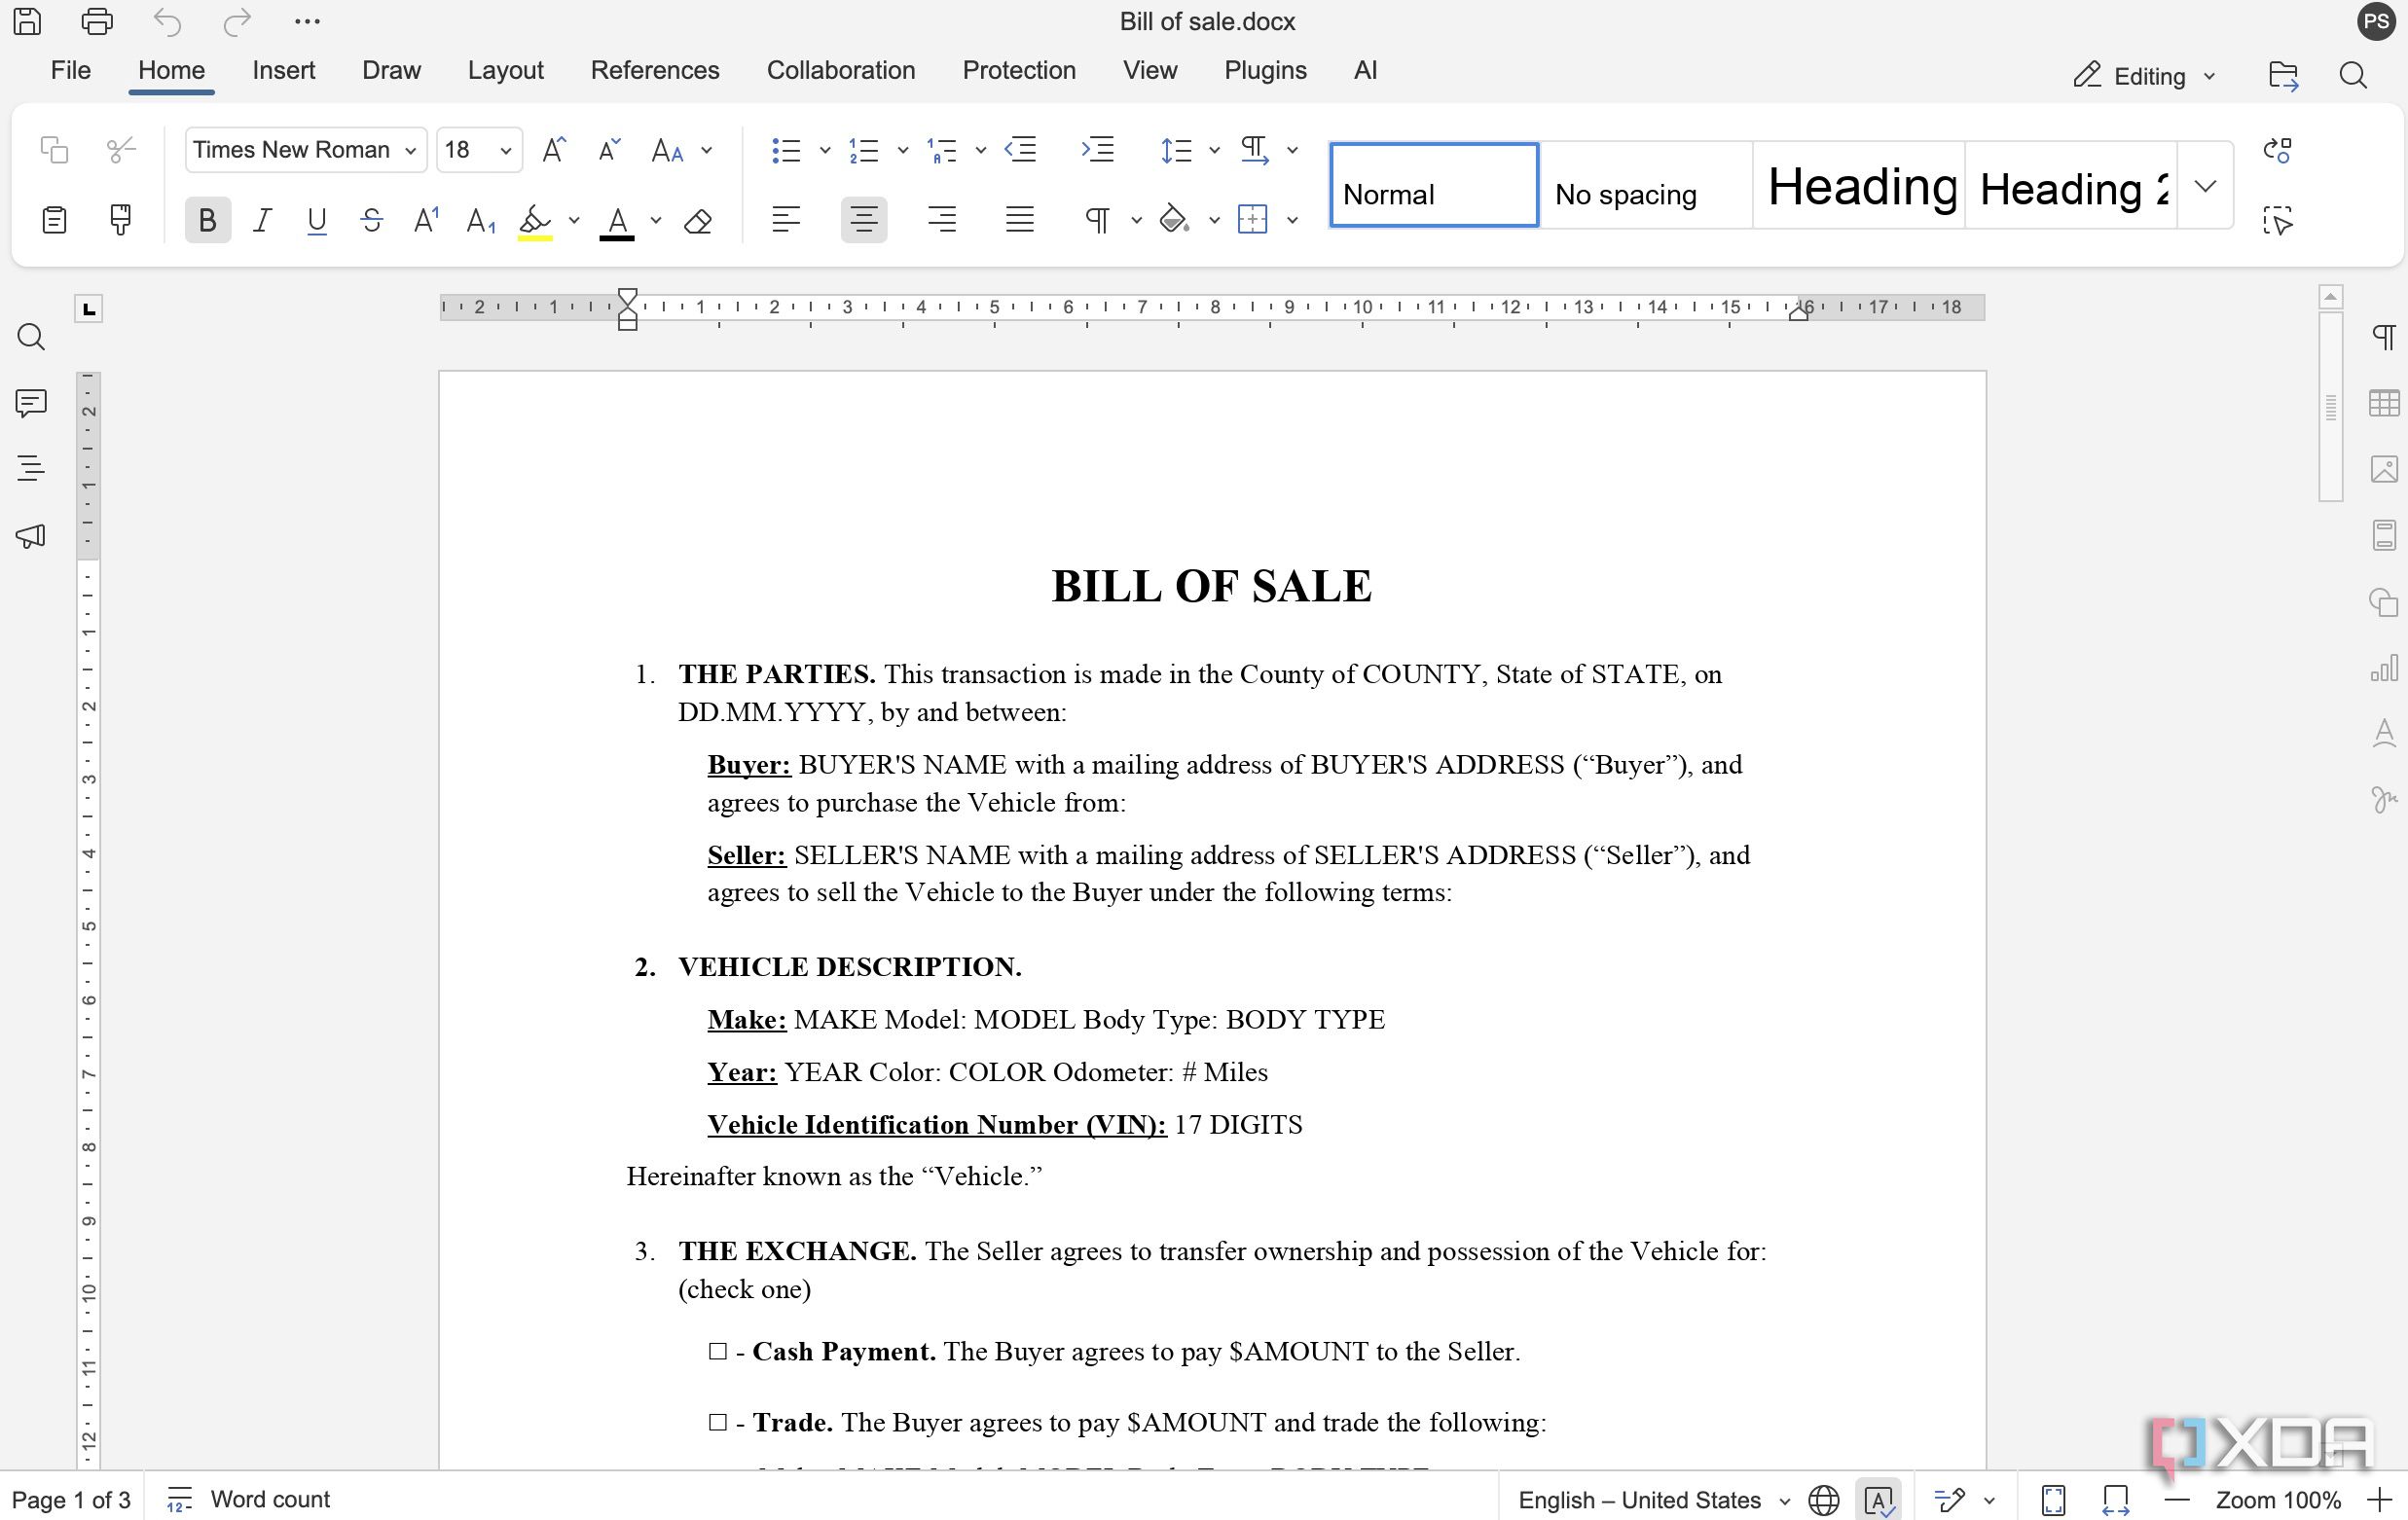This screenshot has width=2408, height=1520.
Task: Toggle Italic formatting
Action: (x=262, y=220)
